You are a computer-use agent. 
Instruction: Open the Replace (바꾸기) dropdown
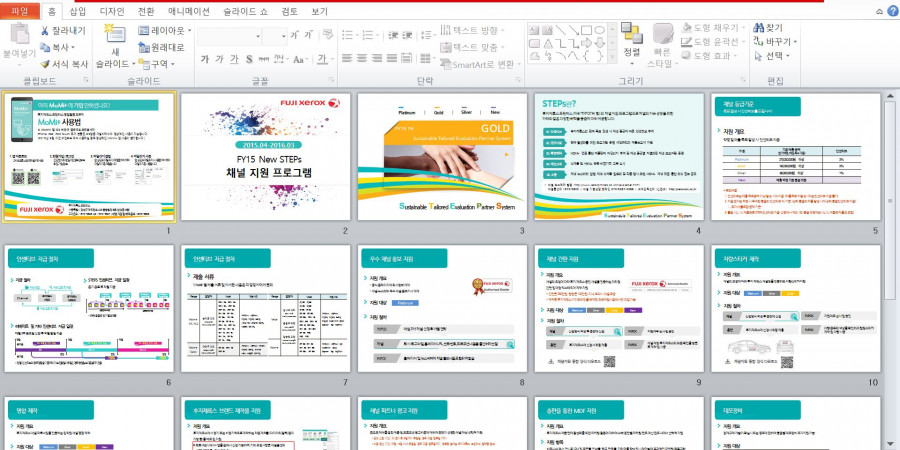tap(775, 42)
